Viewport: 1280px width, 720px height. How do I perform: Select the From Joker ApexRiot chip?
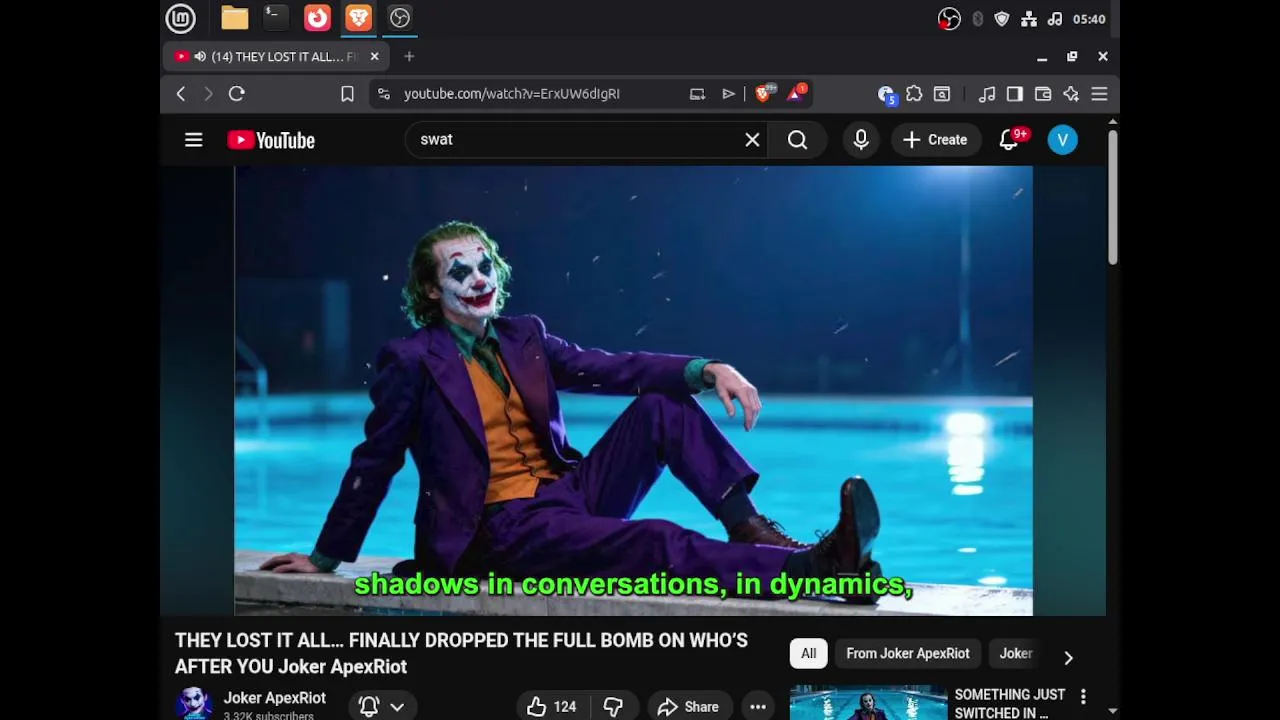pyautogui.click(x=908, y=654)
